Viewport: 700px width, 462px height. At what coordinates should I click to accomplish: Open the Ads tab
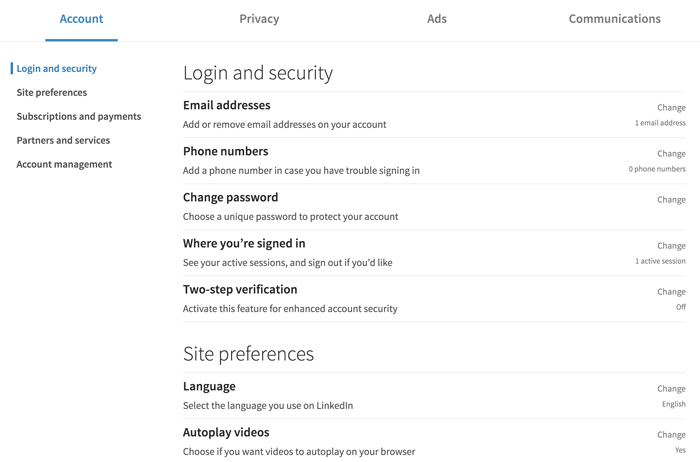coord(437,19)
